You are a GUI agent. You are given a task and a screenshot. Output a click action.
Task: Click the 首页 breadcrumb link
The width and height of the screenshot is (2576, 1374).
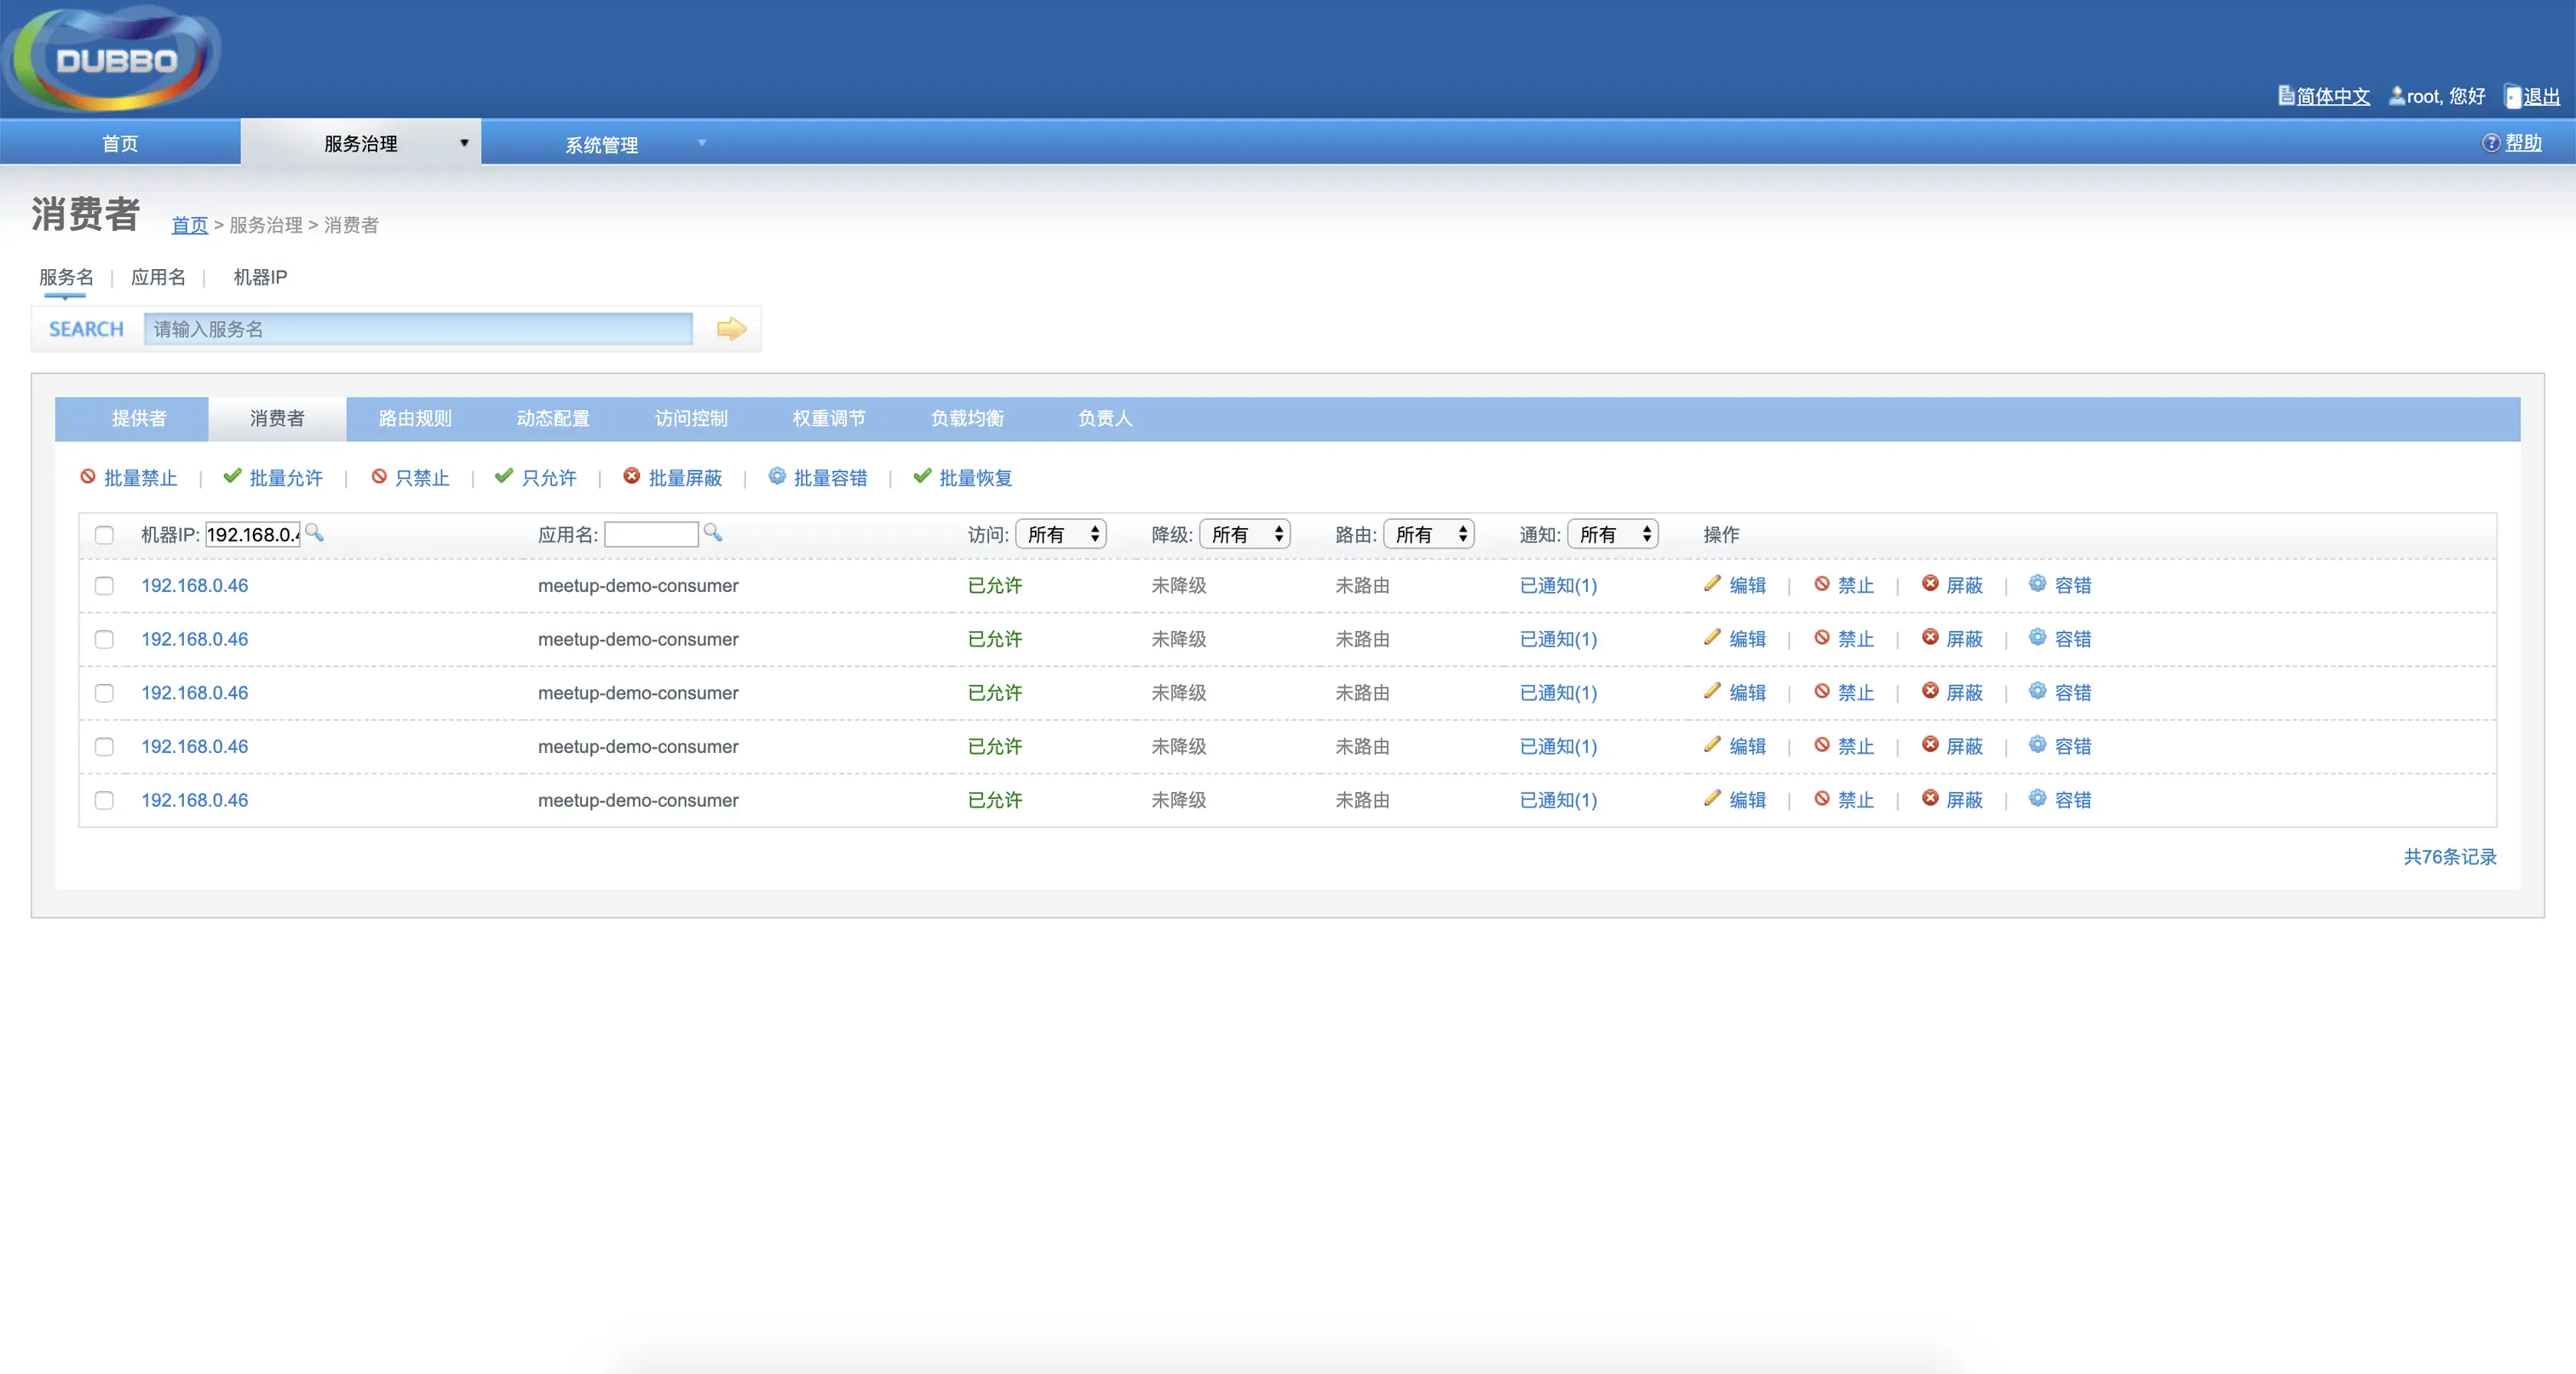tap(189, 225)
